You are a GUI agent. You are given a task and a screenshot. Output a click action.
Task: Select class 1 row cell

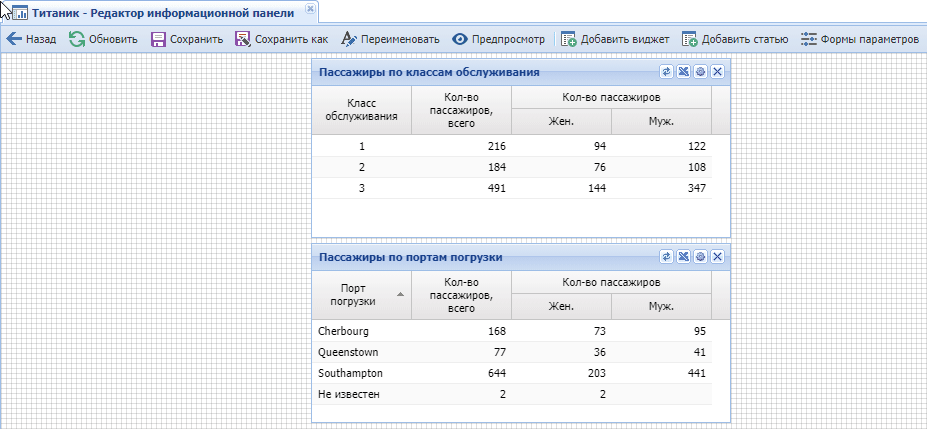click(362, 146)
